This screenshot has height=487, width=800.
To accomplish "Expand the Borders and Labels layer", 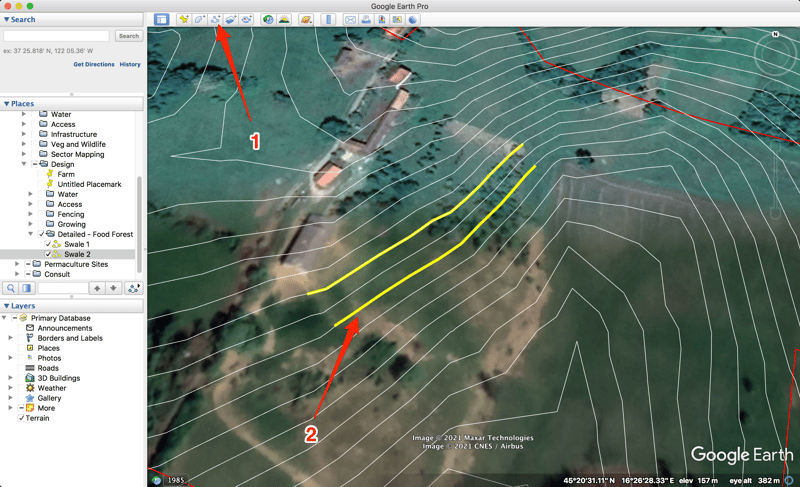I will [x=11, y=338].
